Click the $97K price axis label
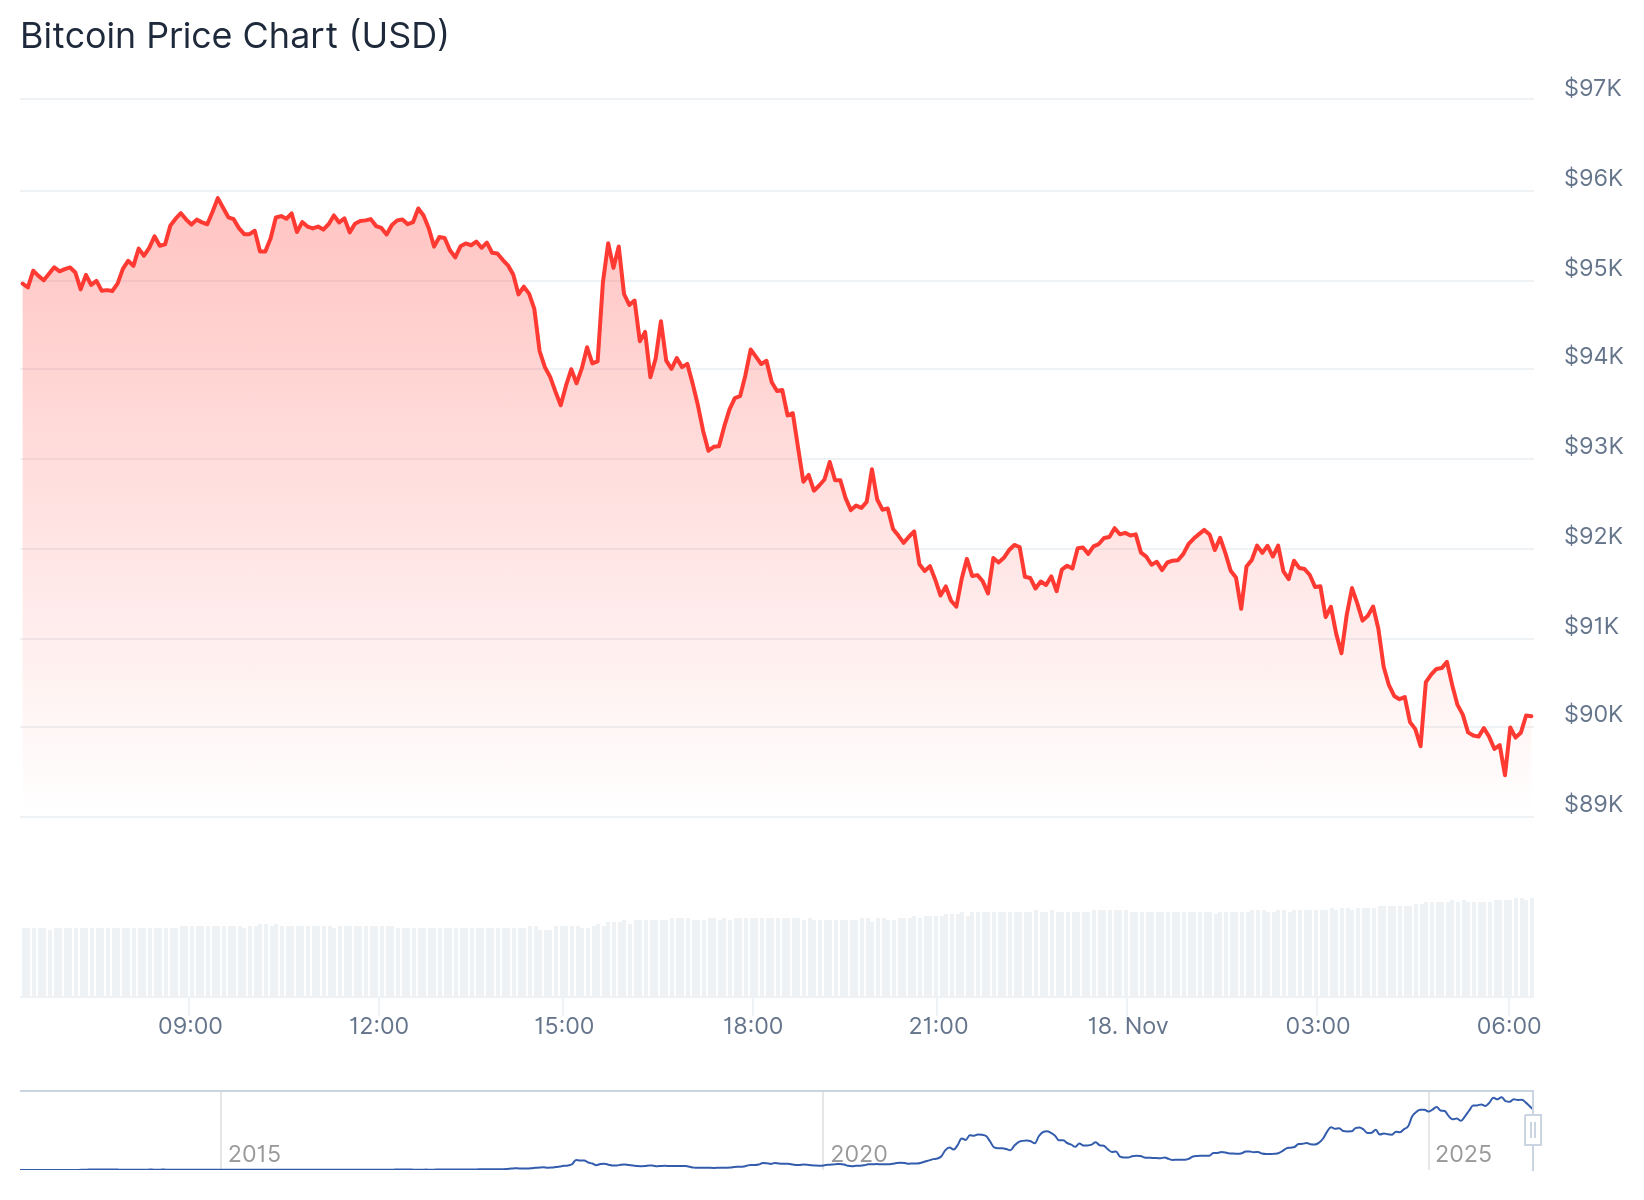 click(x=1593, y=88)
